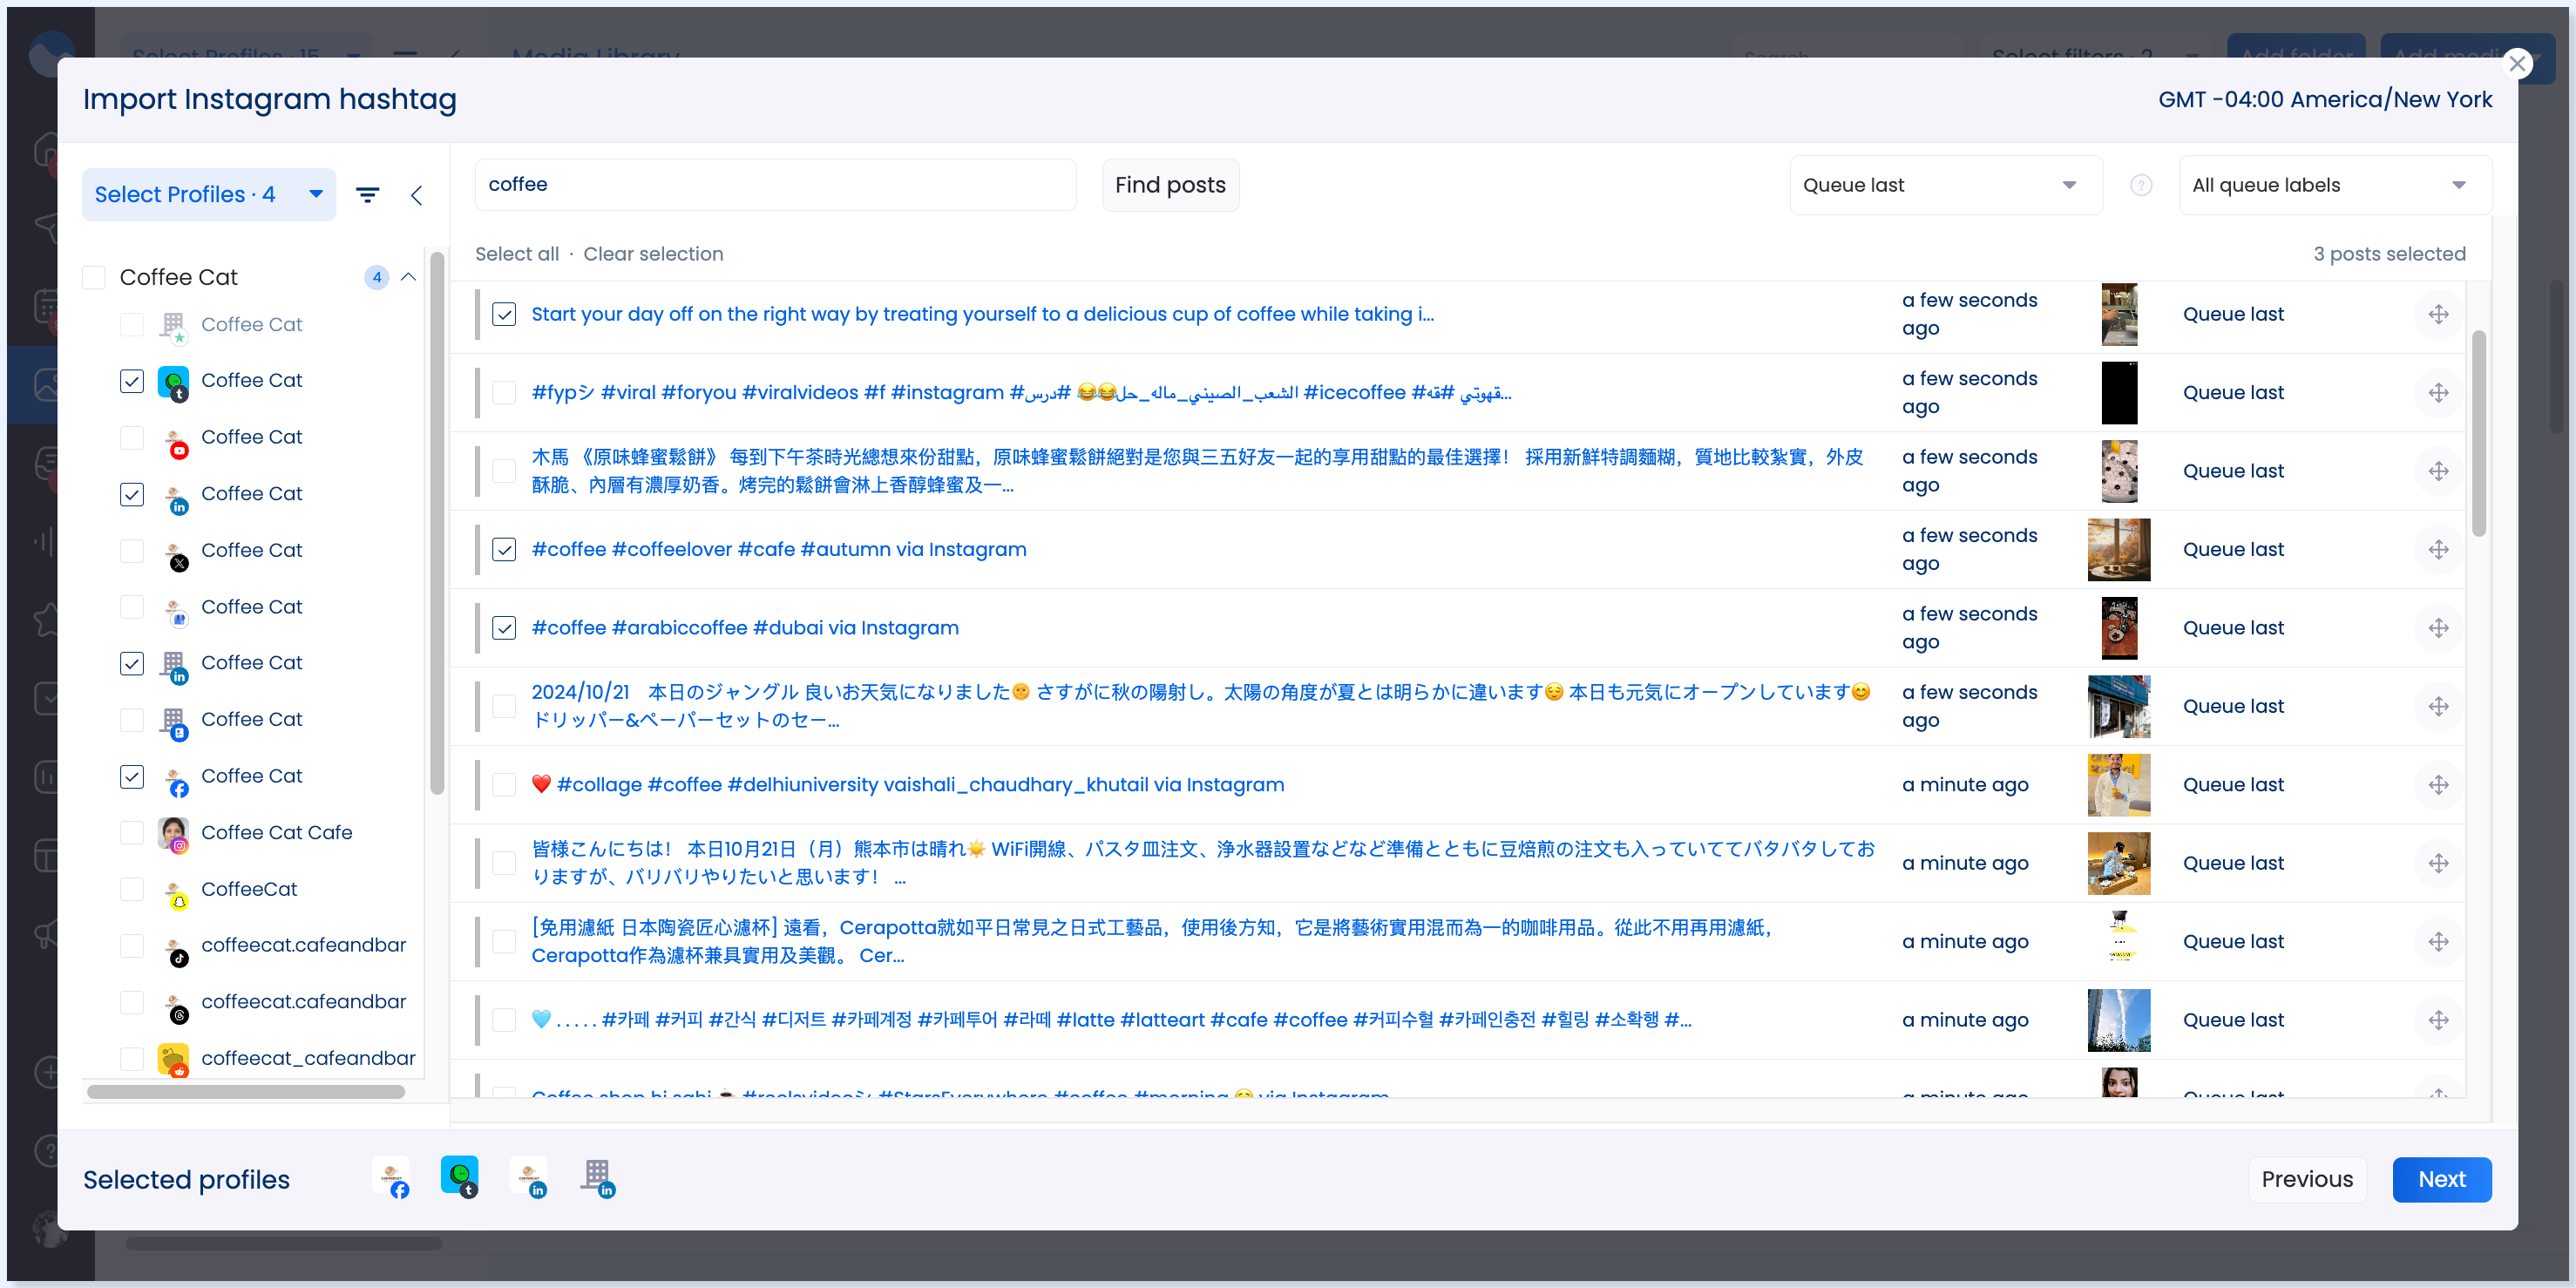
Task: Open the Queue last dropdown at top
Action: point(1945,185)
